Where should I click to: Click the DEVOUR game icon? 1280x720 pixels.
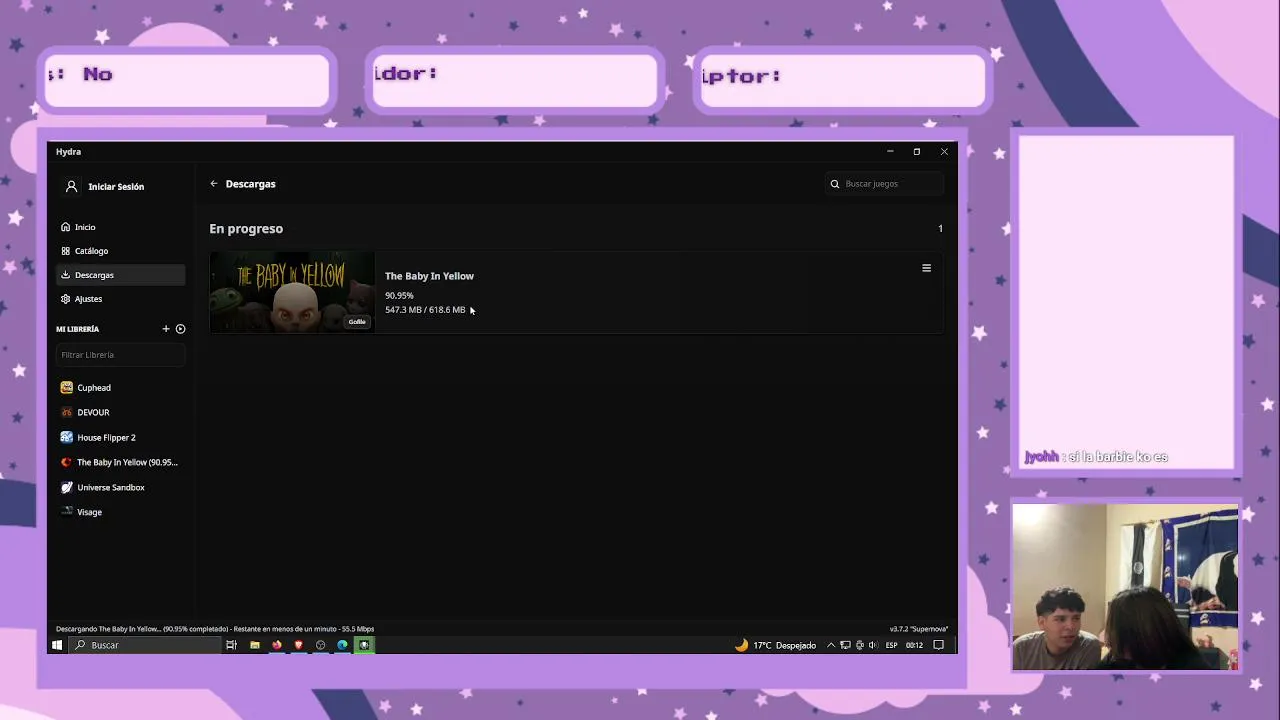click(x=67, y=412)
